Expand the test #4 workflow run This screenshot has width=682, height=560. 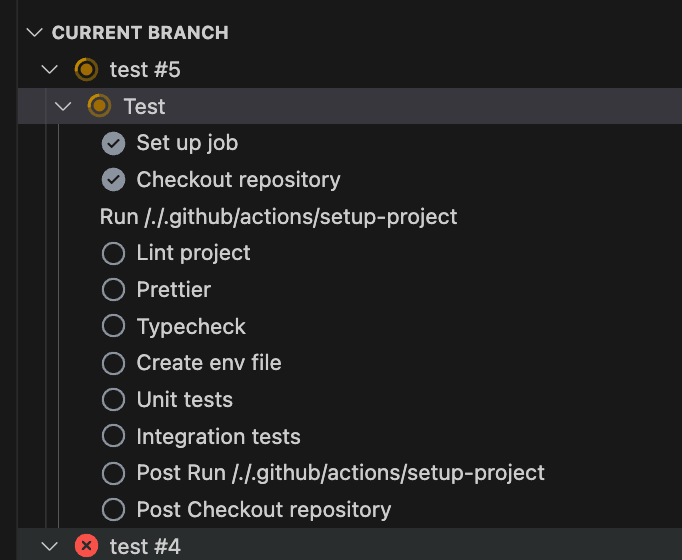[50, 546]
